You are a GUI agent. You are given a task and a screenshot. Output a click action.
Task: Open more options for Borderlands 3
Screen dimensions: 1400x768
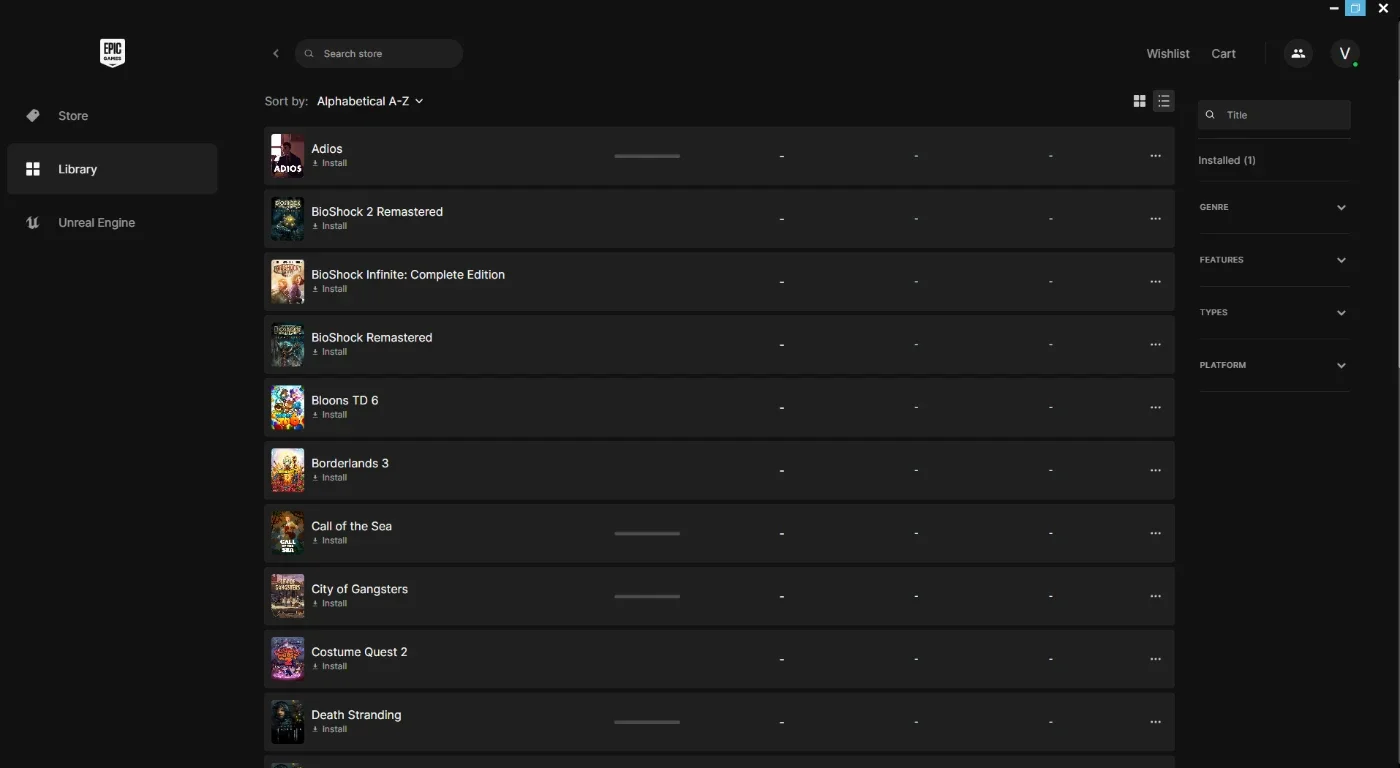pos(1155,470)
